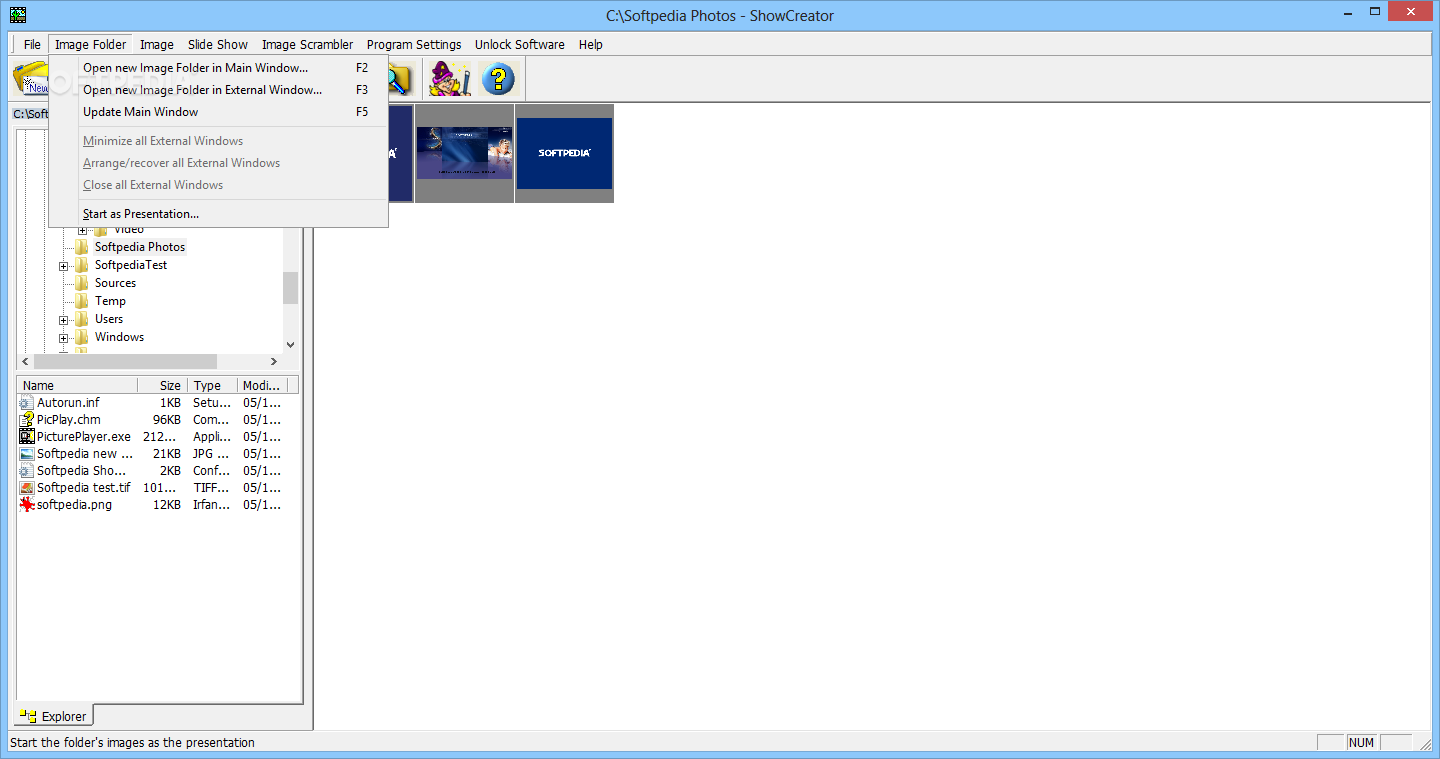Screen dimensions: 1440x759
Task: Click folder tree horizontal scrollbar left arrow
Action: (26, 361)
